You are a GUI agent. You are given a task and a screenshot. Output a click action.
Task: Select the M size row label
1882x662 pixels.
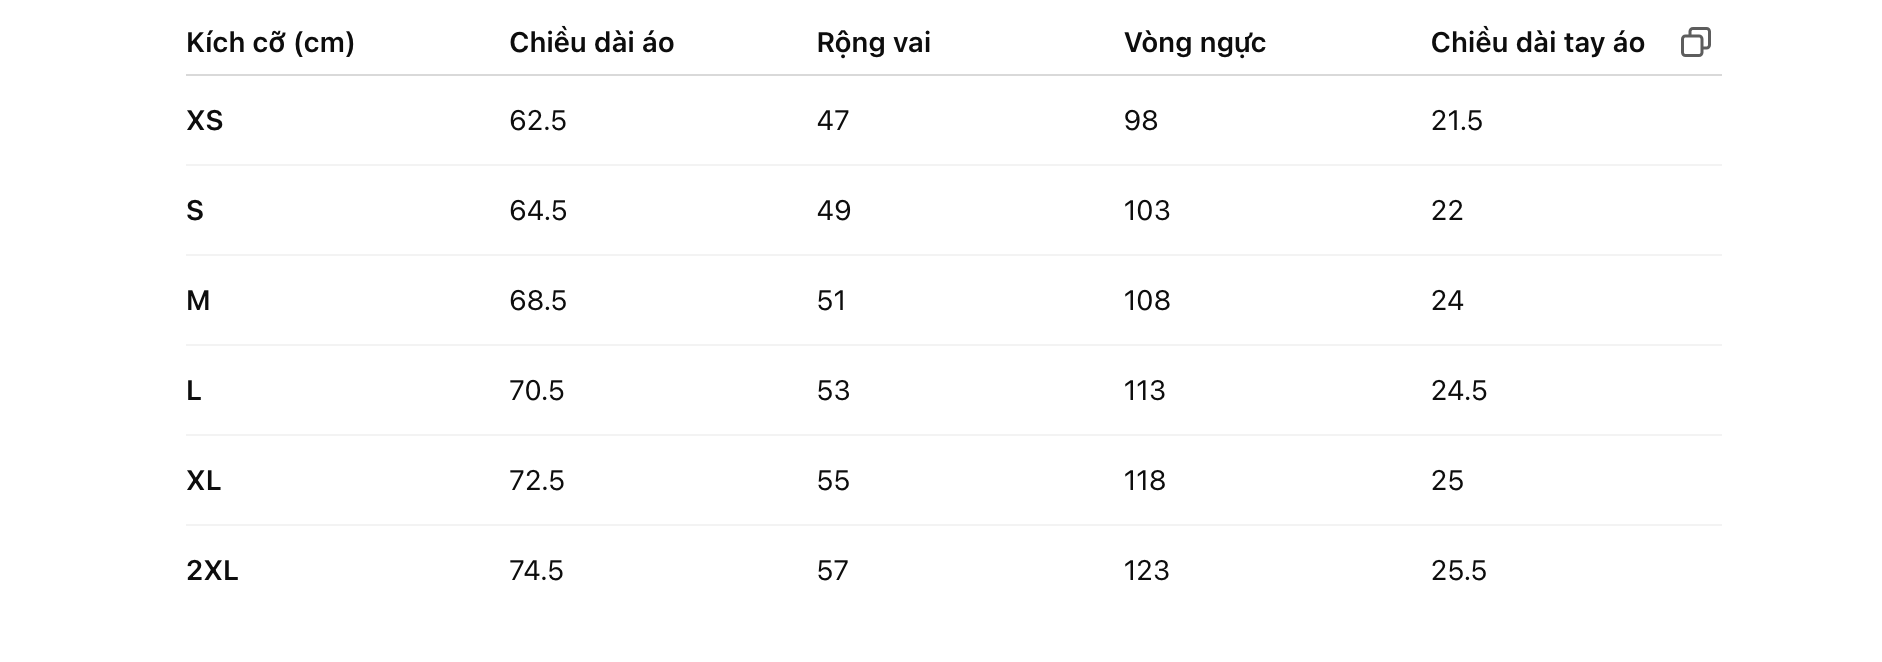198,301
